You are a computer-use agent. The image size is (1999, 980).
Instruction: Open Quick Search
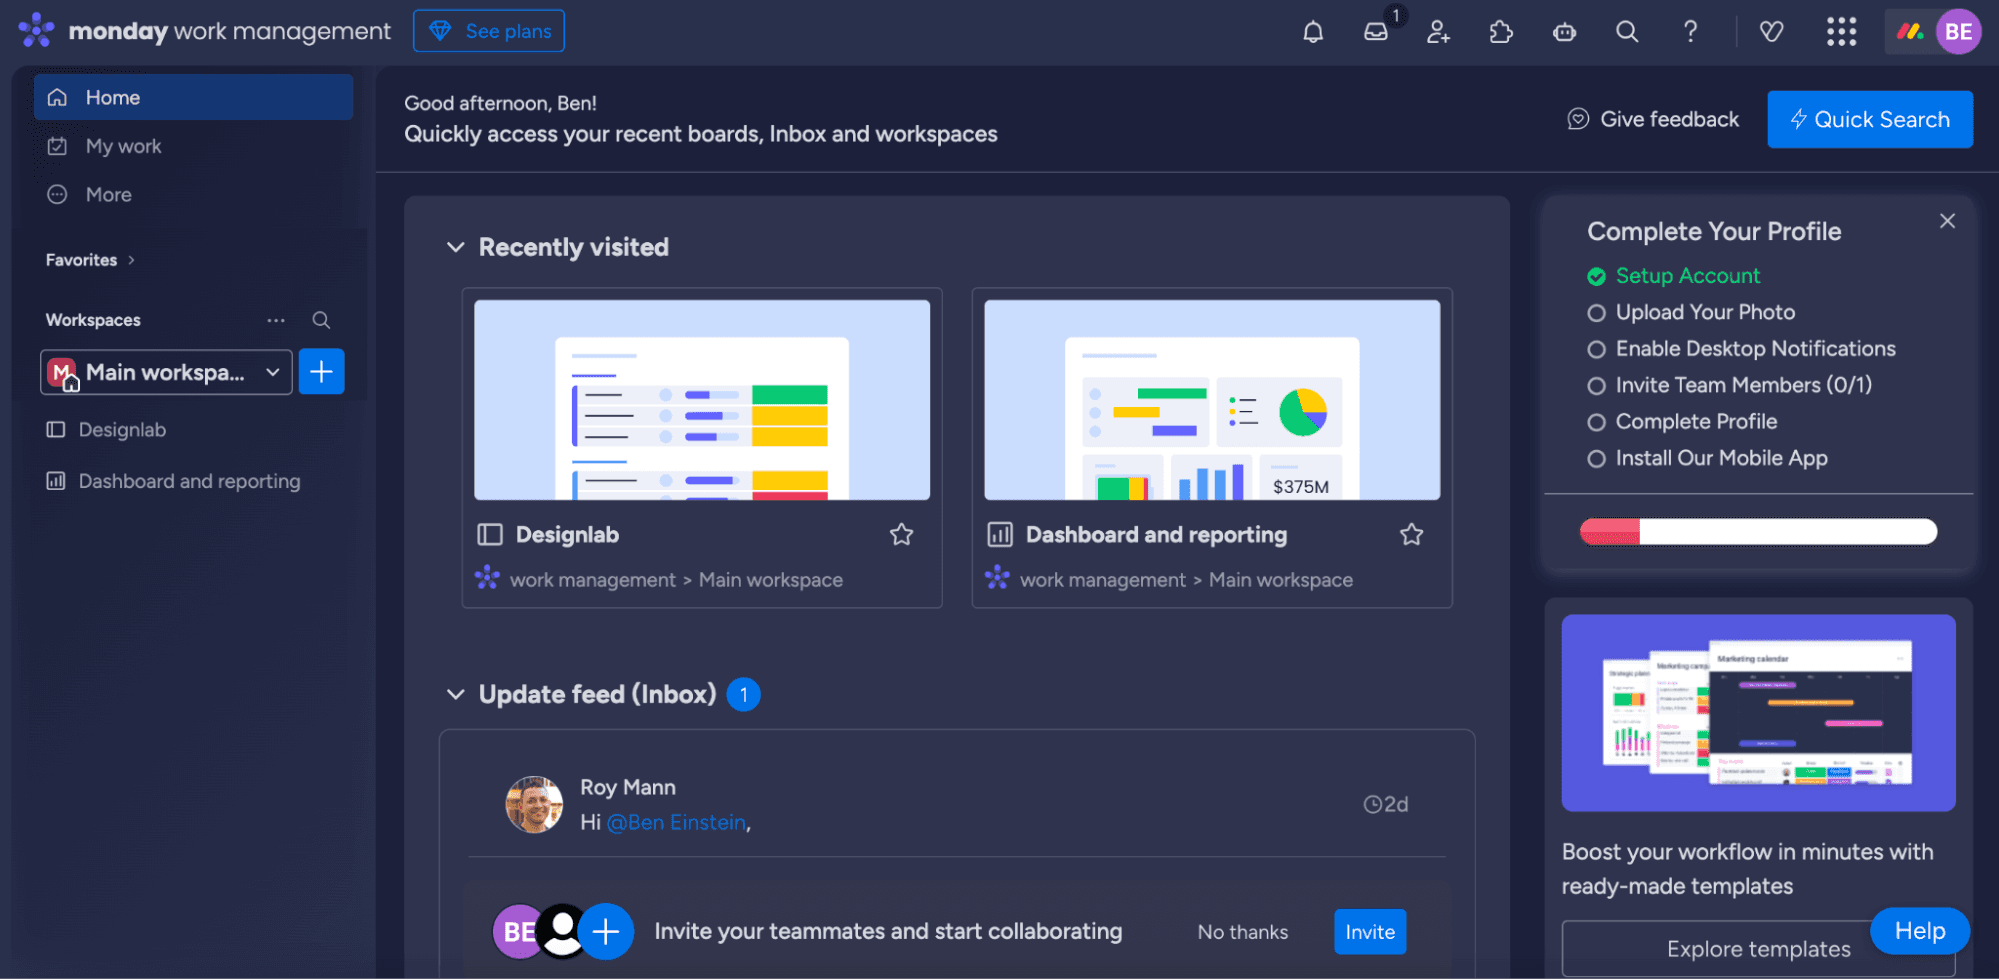[x=1870, y=120]
